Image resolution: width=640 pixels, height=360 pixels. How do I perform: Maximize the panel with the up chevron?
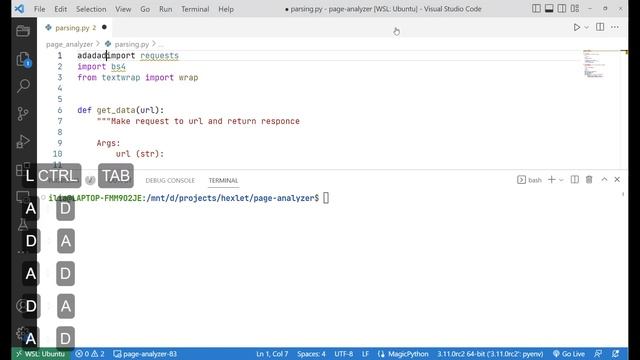tap(604, 180)
